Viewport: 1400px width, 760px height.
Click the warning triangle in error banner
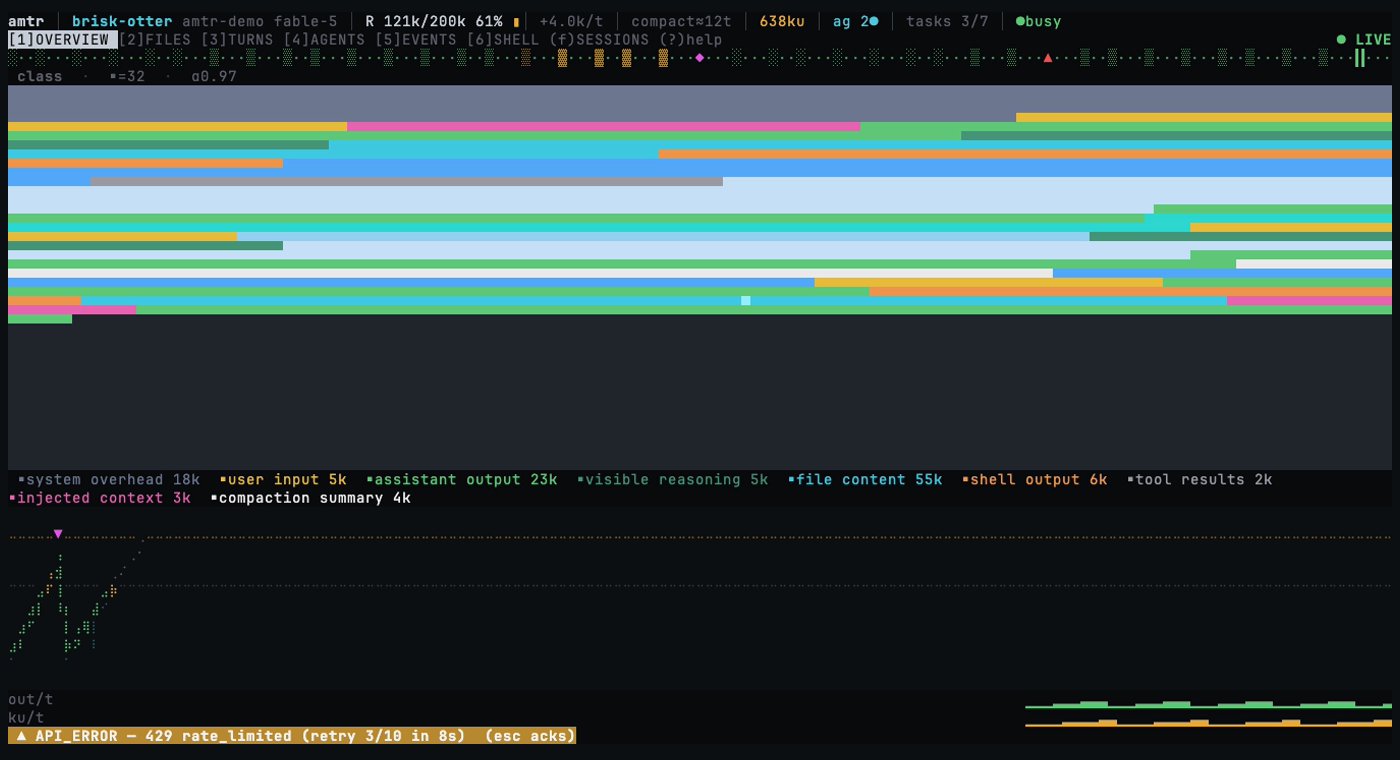pos(21,736)
